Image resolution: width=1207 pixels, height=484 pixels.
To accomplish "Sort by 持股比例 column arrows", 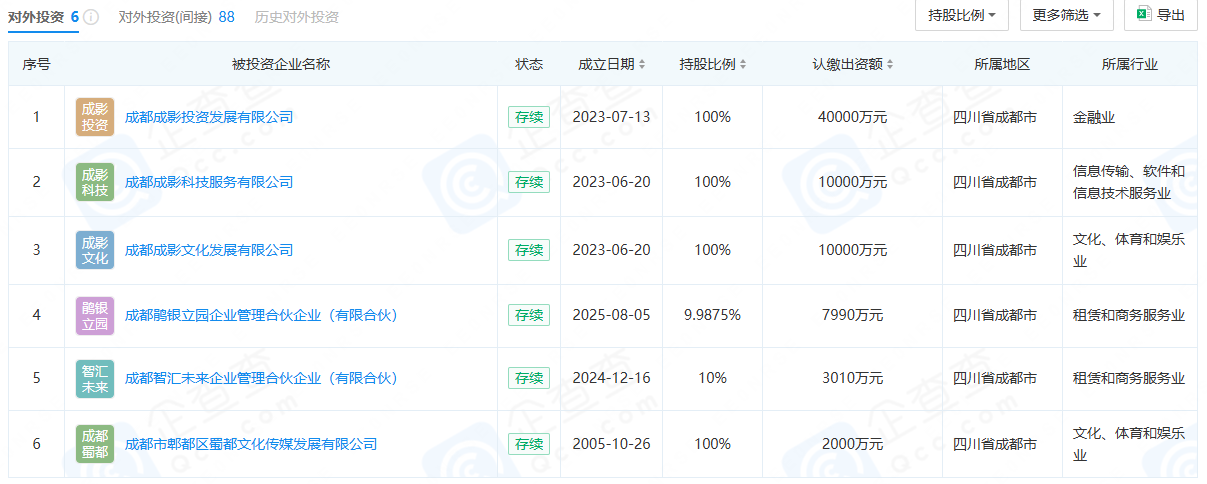I will coord(743,64).
